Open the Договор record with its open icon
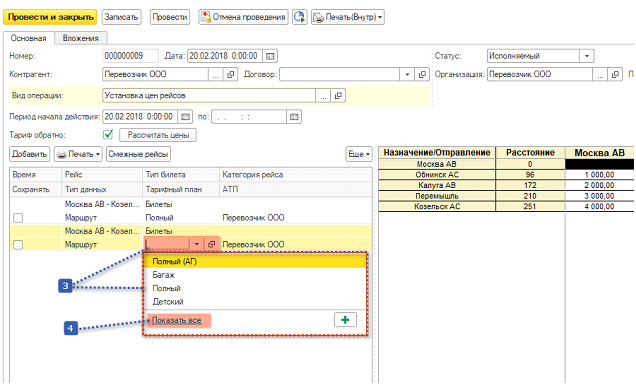 pyautogui.click(x=422, y=75)
